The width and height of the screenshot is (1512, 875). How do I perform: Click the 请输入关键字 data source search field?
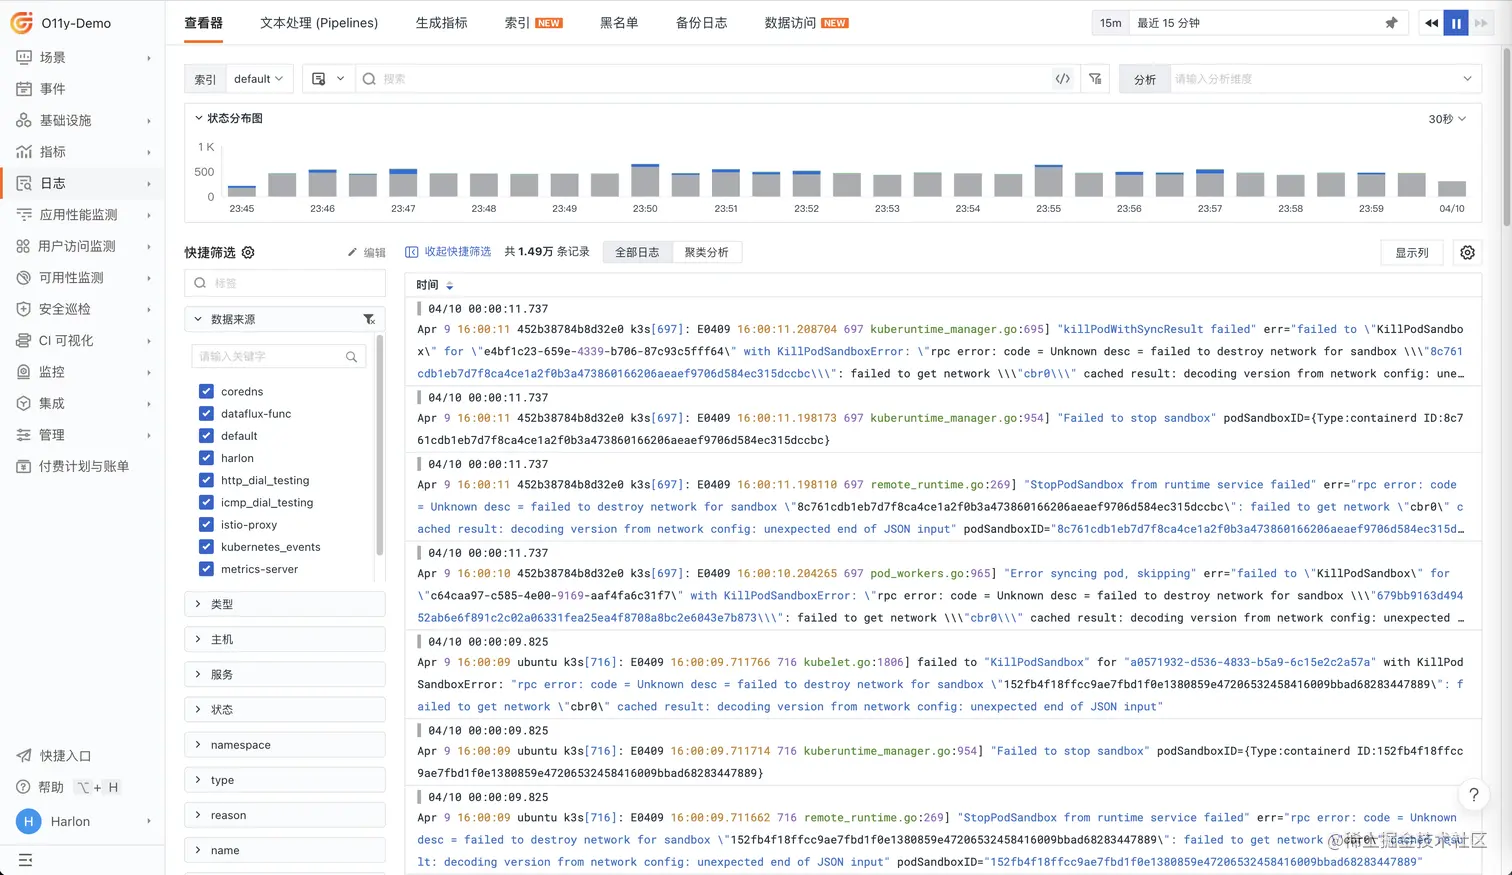tap(279, 357)
